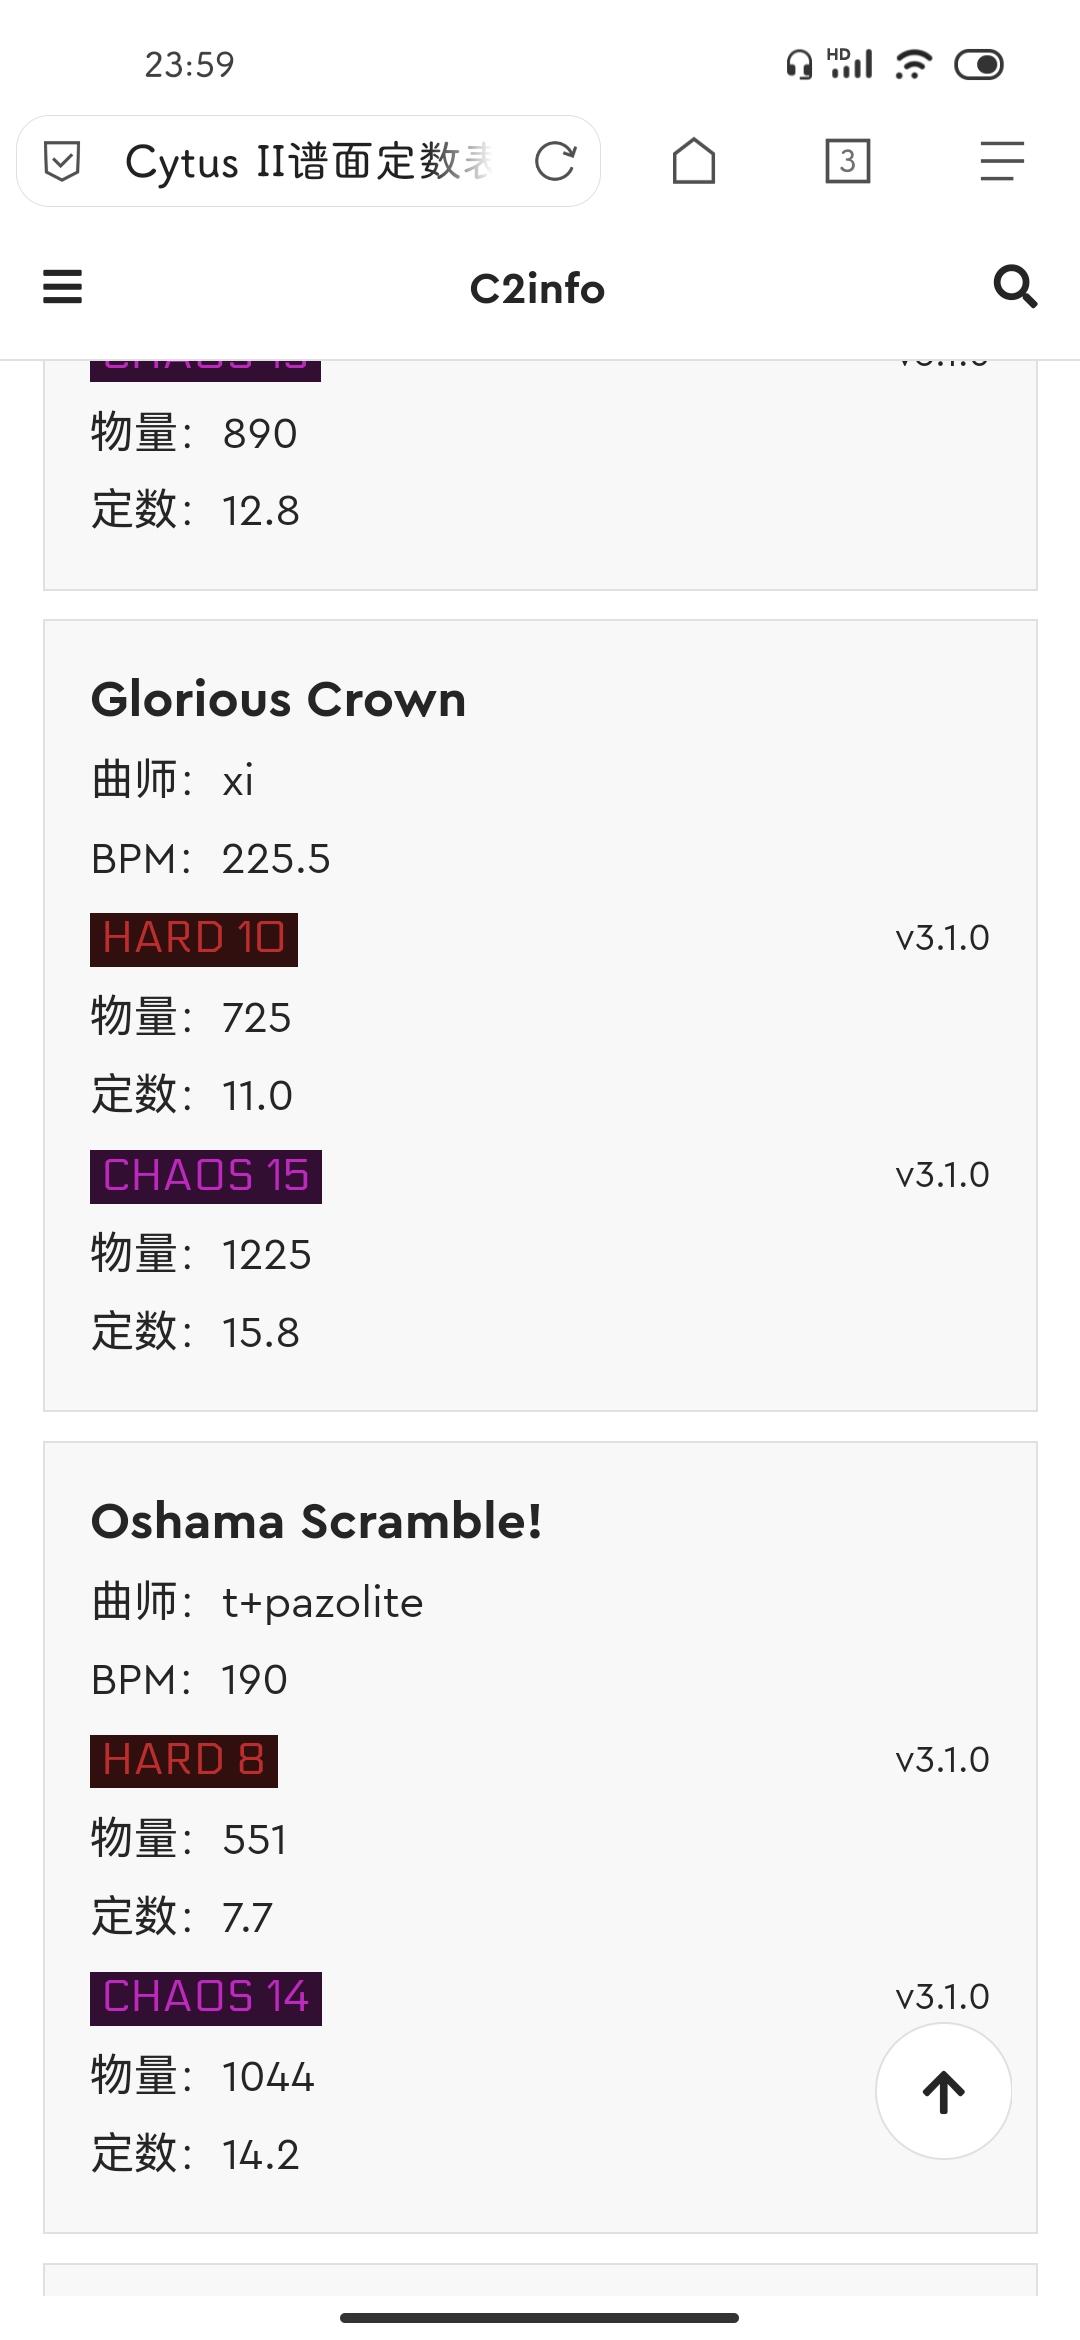This screenshot has height=2340, width=1080.
Task: Tap the battery indicator in the status bar
Action: pyautogui.click(x=979, y=65)
